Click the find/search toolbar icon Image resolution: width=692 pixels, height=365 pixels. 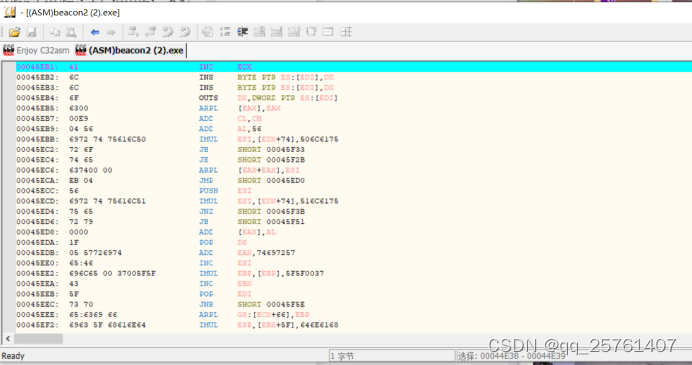[71, 32]
